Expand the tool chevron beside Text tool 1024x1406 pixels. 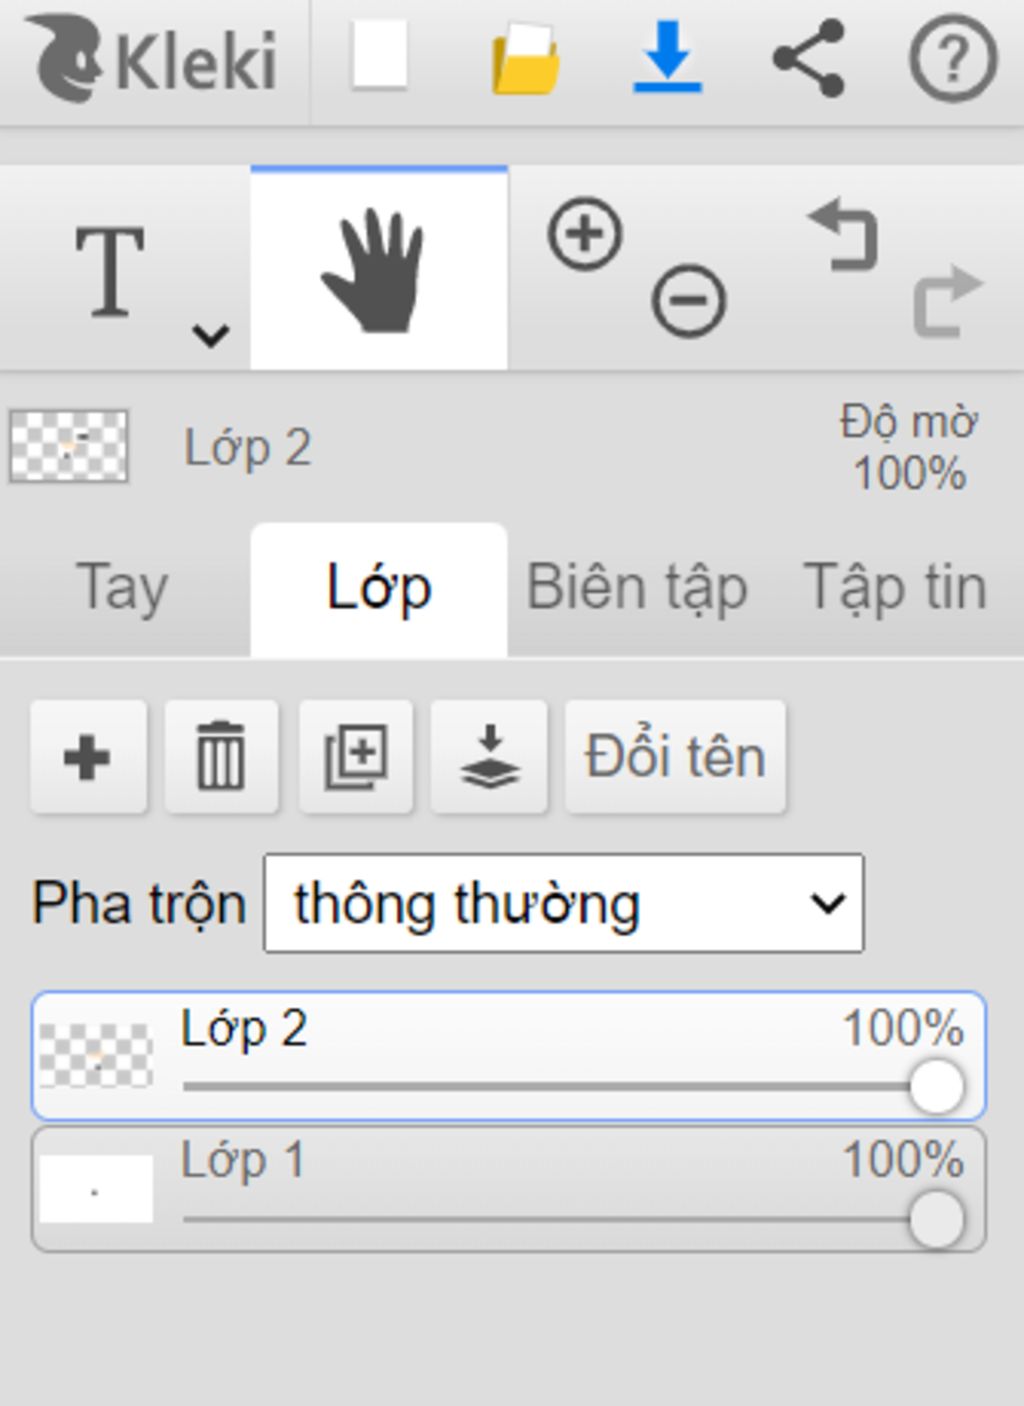pyautogui.click(x=211, y=334)
